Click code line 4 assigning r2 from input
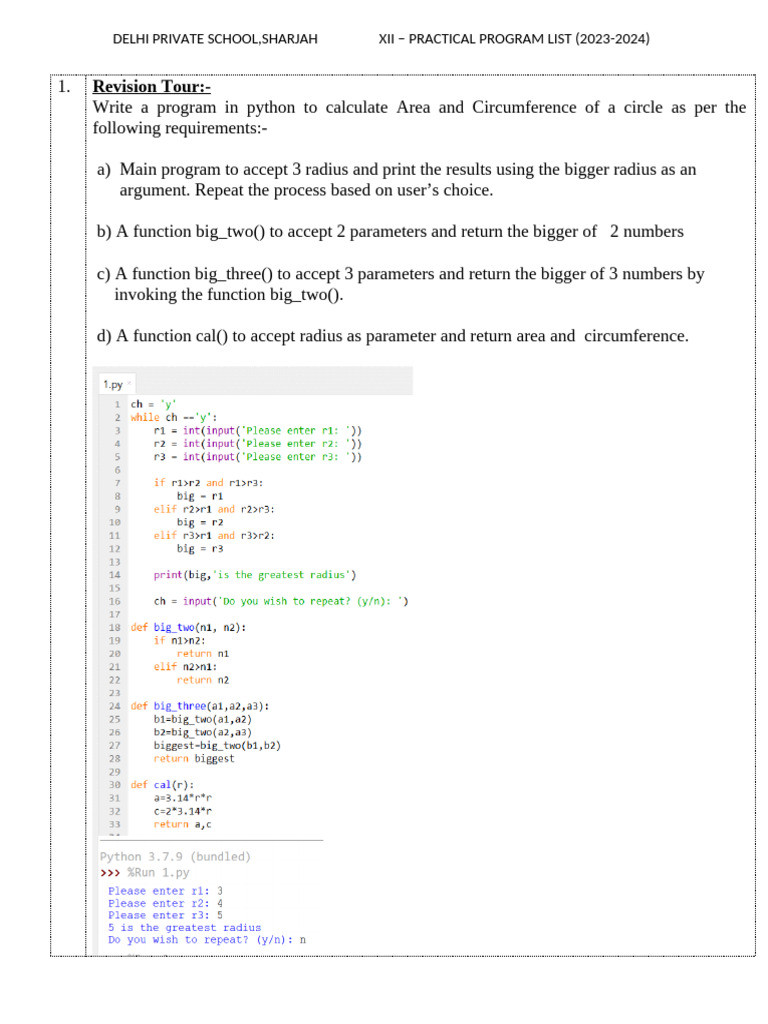The image size is (768, 1024). [x=257, y=443]
